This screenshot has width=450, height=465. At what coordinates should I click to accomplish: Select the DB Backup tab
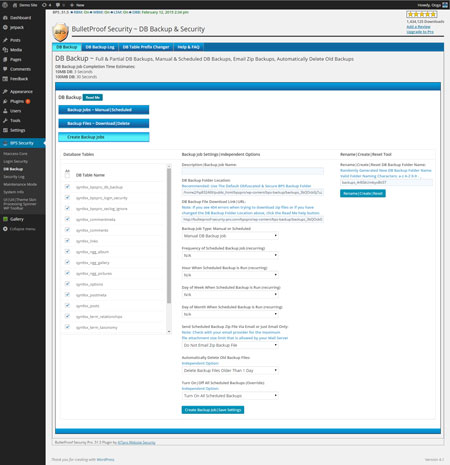click(67, 47)
